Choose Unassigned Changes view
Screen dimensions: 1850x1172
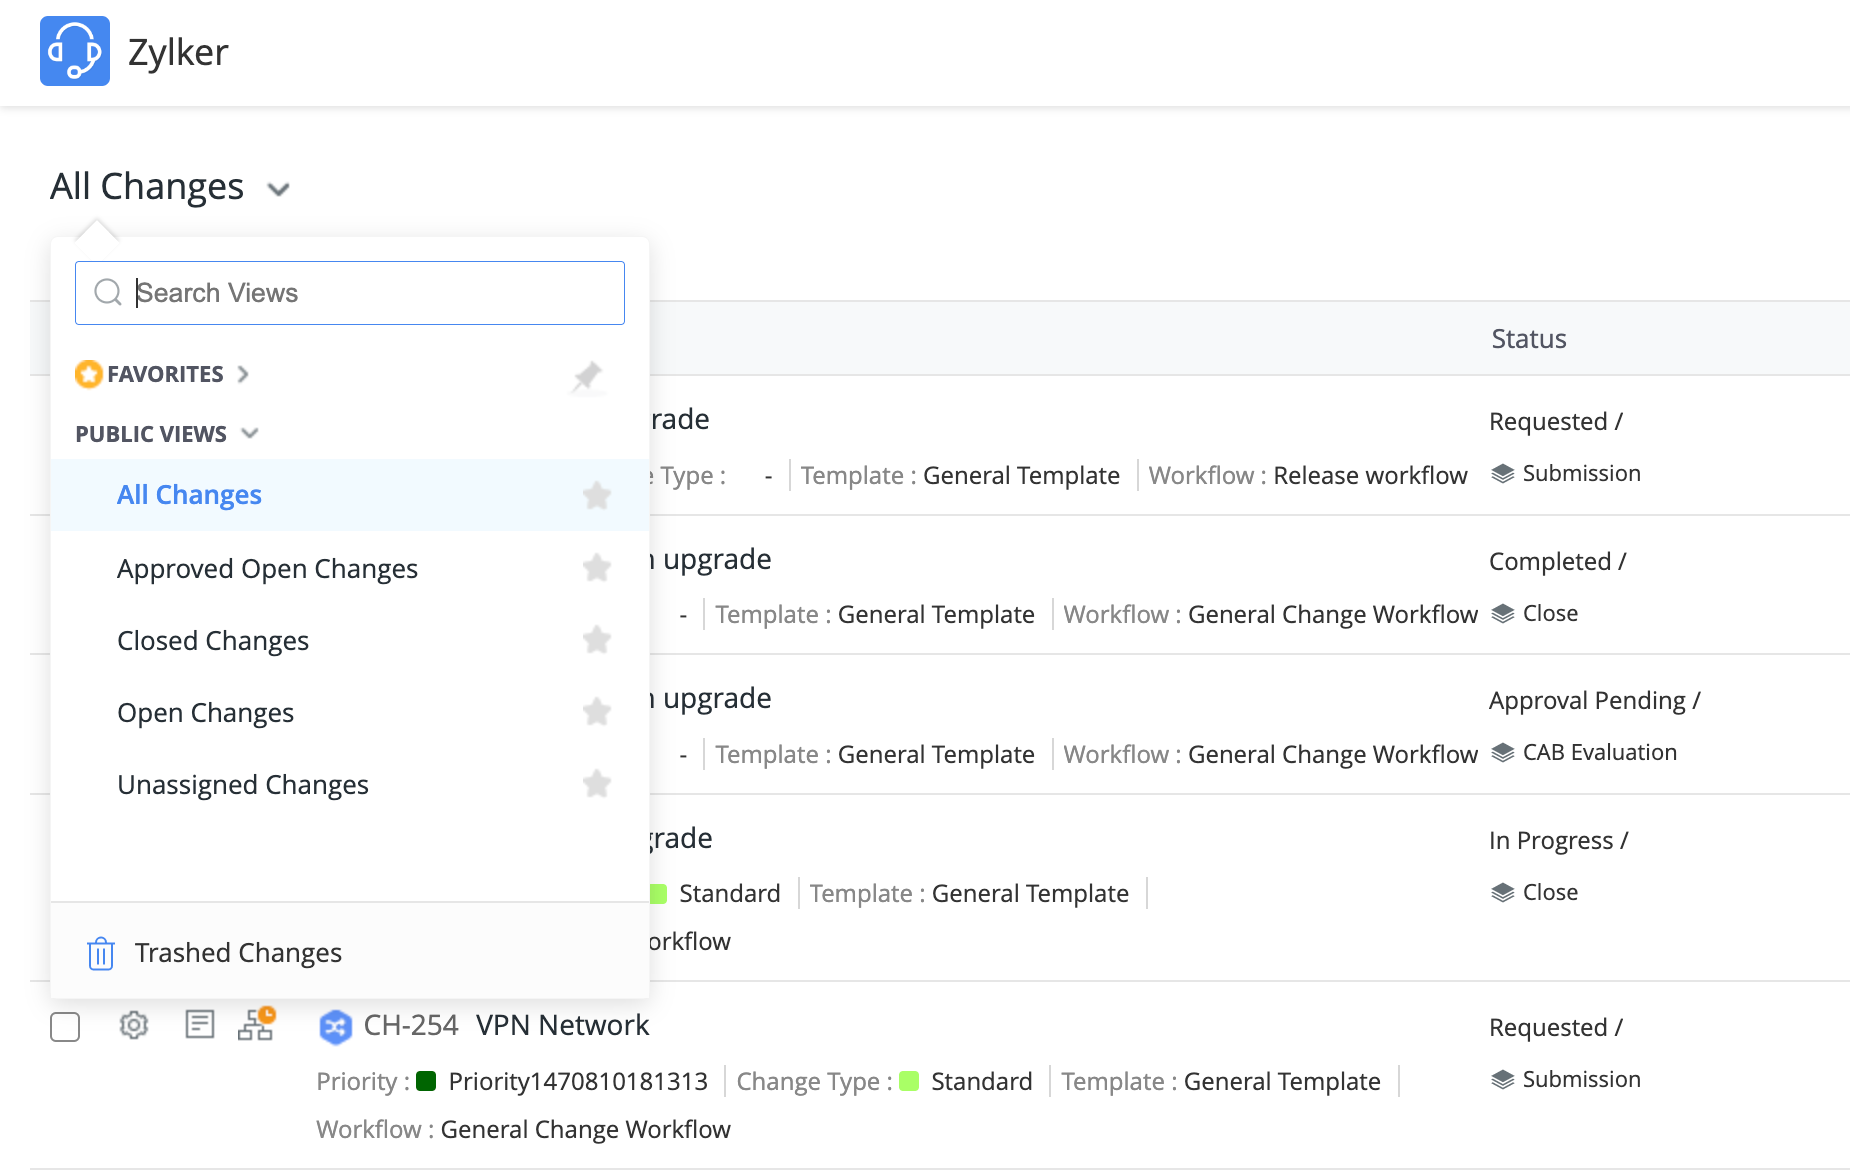(243, 785)
